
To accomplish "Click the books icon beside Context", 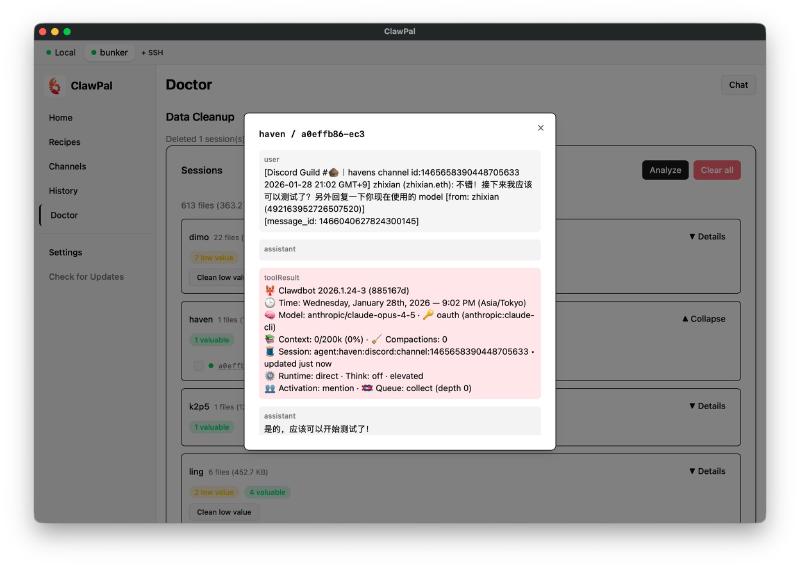I will [x=270, y=339].
